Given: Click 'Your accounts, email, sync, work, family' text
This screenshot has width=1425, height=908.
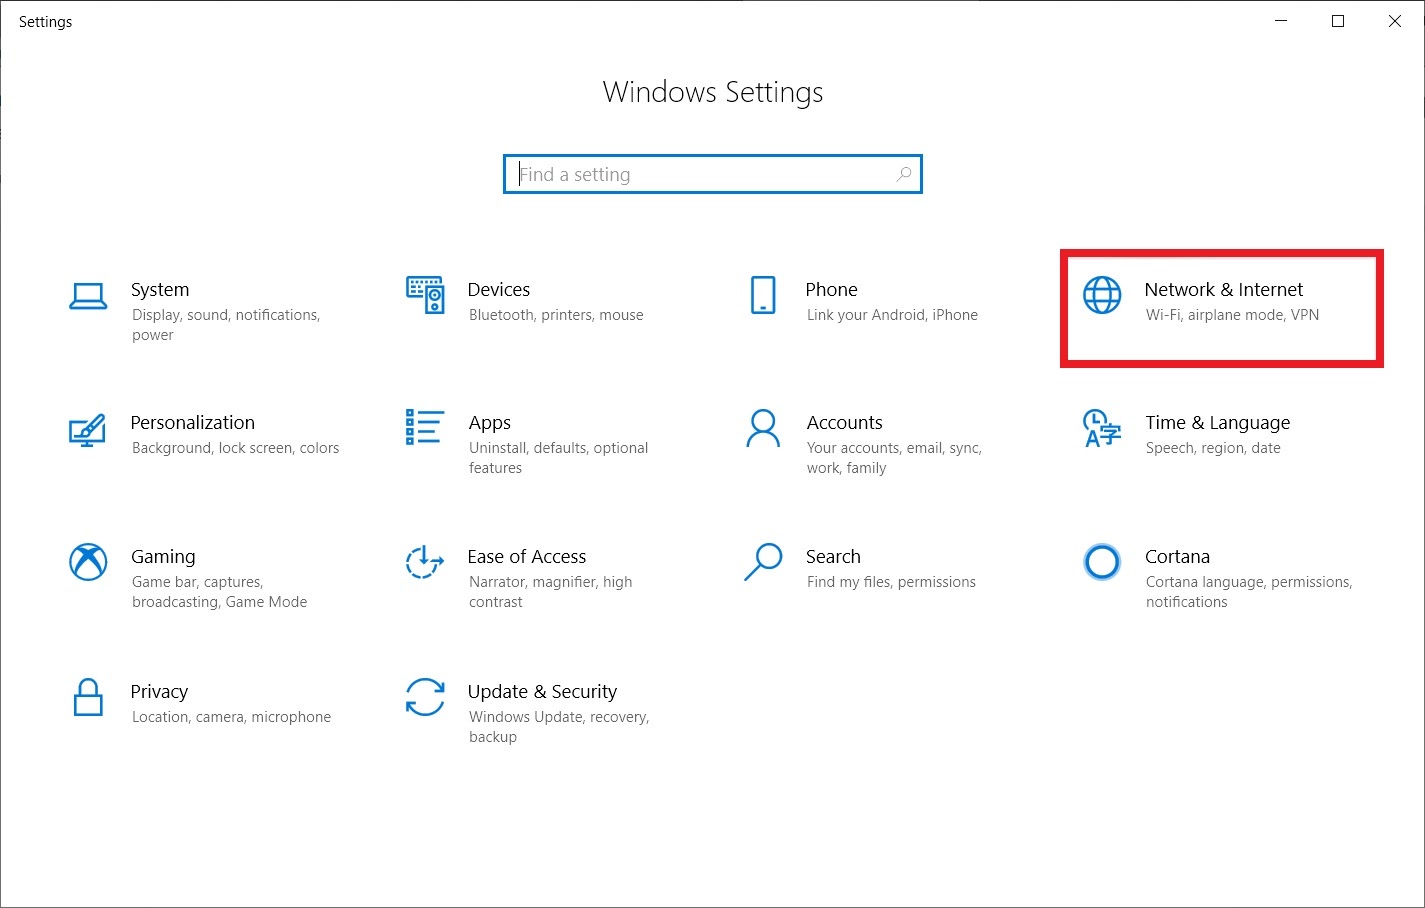Looking at the screenshot, I should click(x=894, y=458).
